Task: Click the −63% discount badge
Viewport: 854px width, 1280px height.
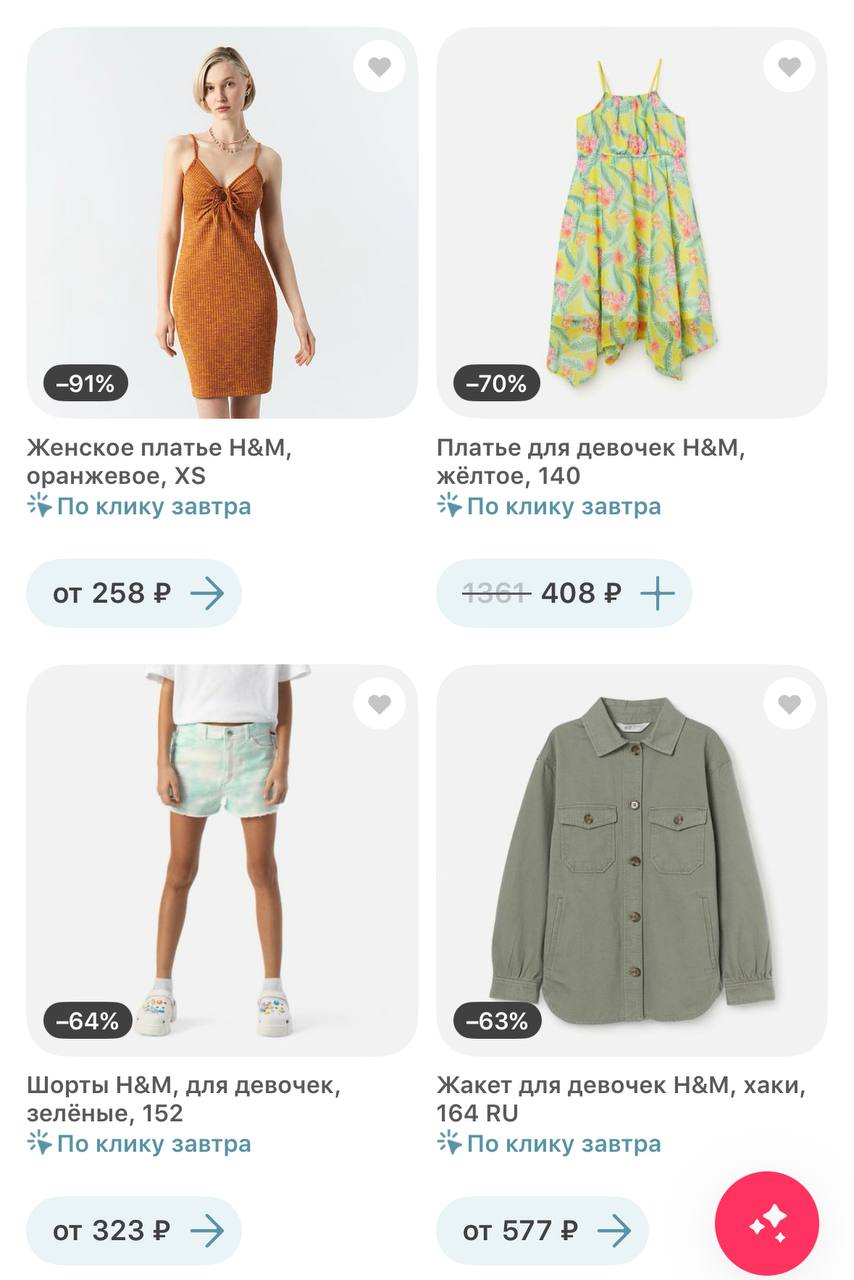Action: tap(497, 1021)
